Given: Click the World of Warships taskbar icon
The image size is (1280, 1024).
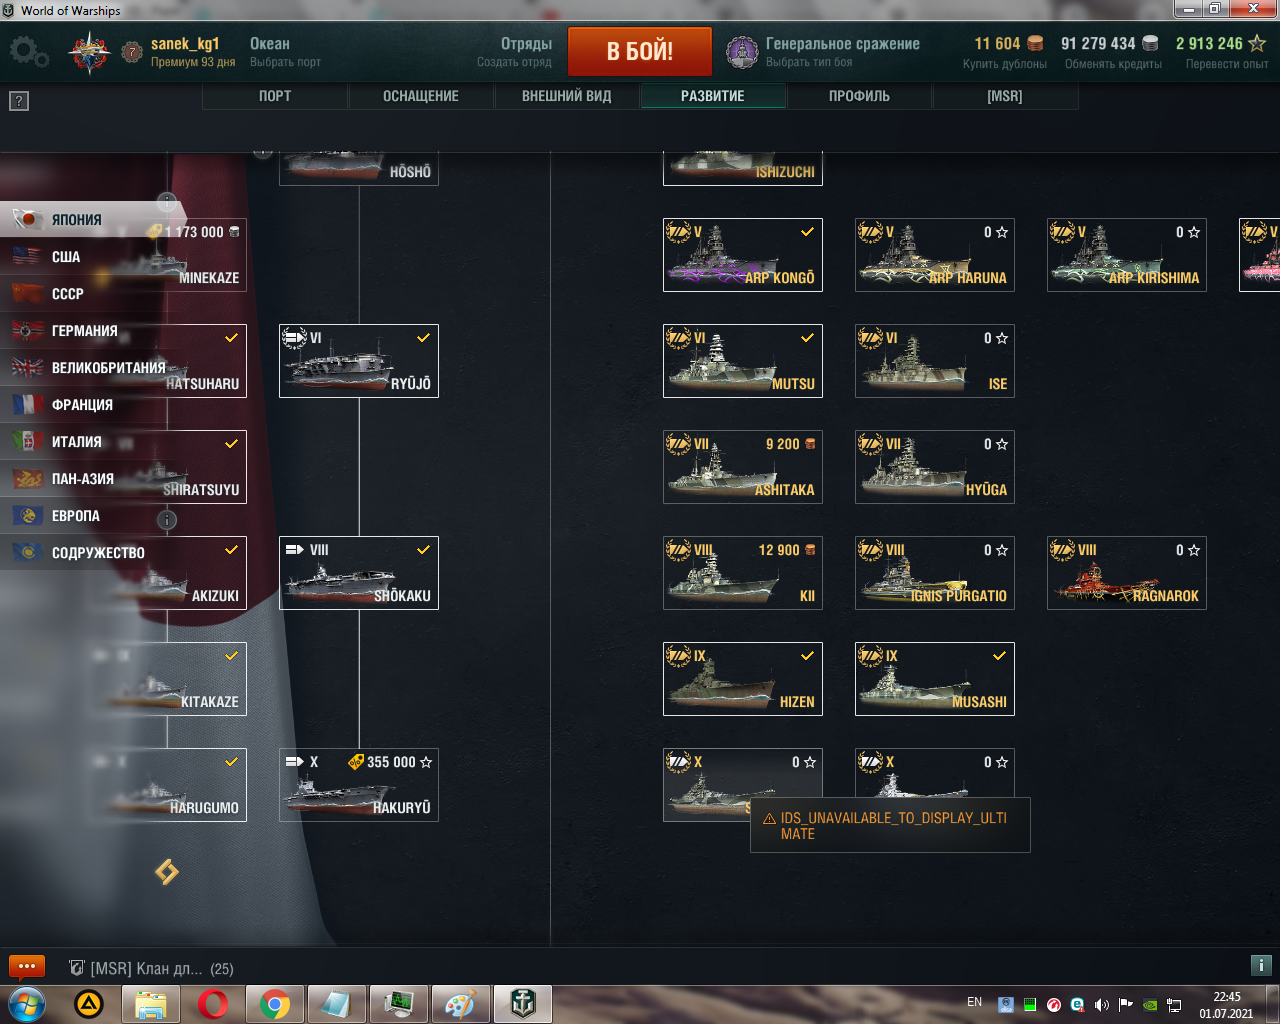Looking at the screenshot, I should [x=522, y=1003].
